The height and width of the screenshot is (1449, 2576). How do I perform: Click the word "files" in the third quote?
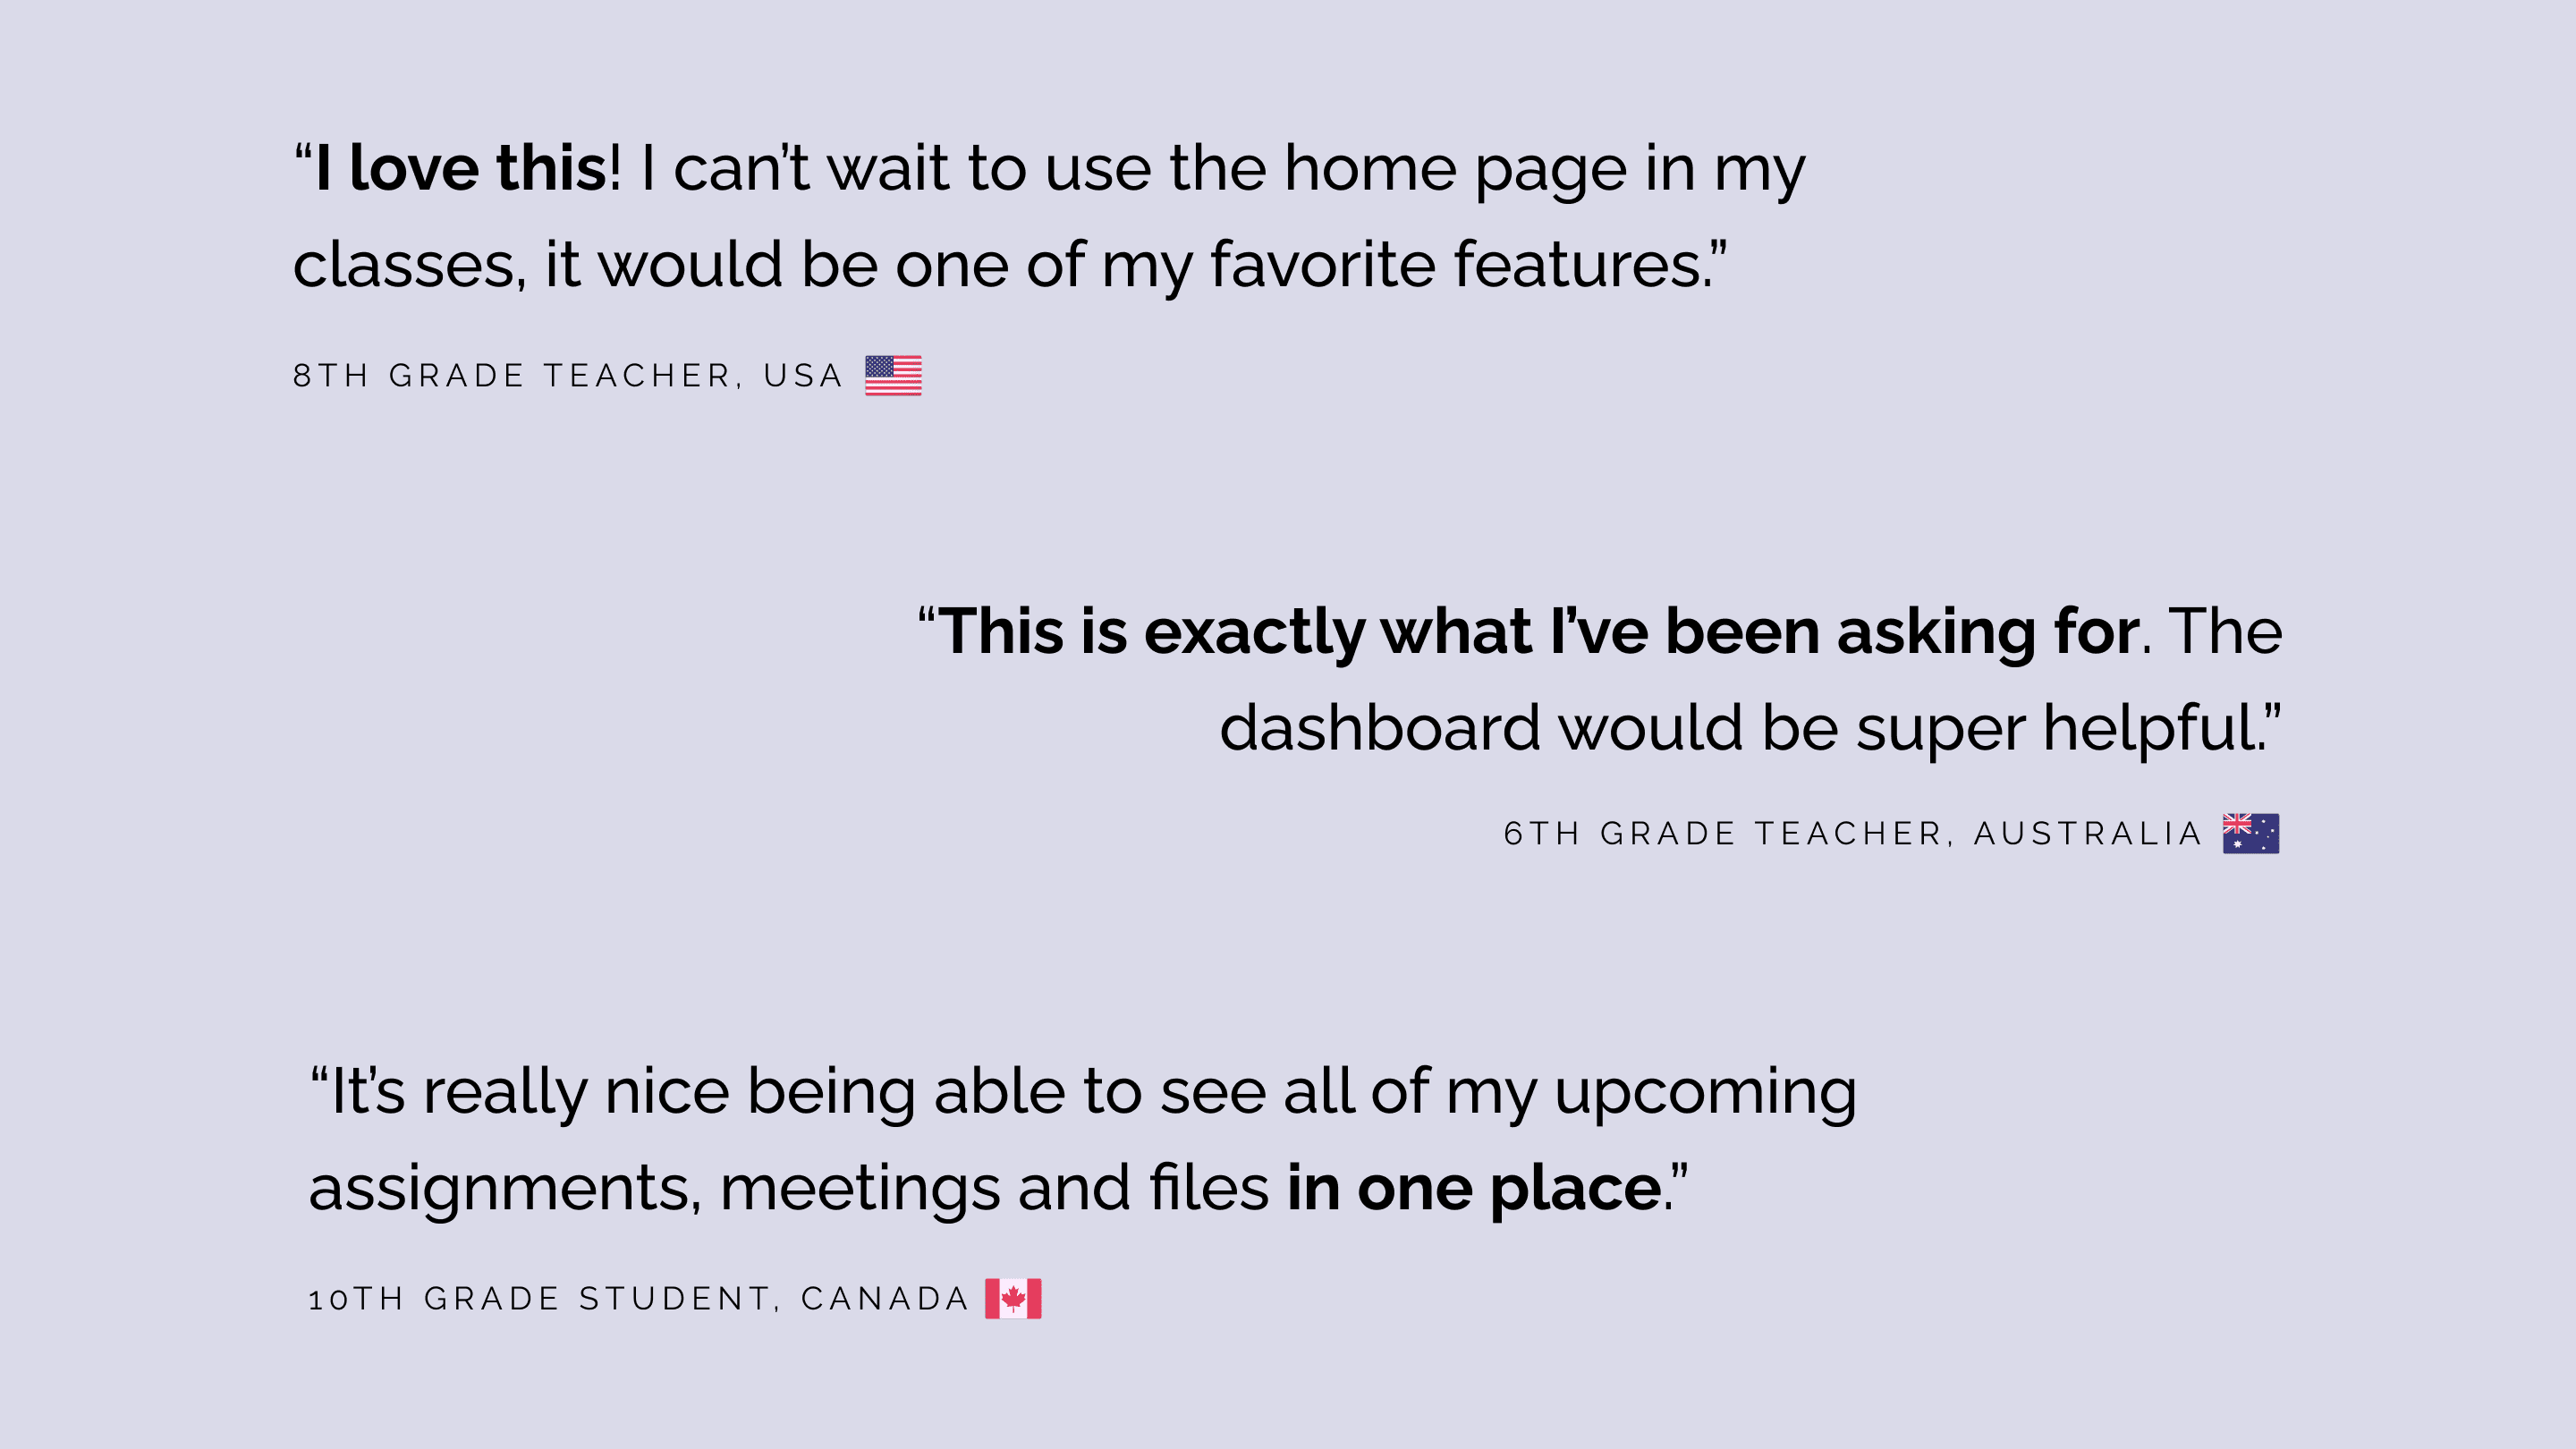pyautogui.click(x=1208, y=1188)
